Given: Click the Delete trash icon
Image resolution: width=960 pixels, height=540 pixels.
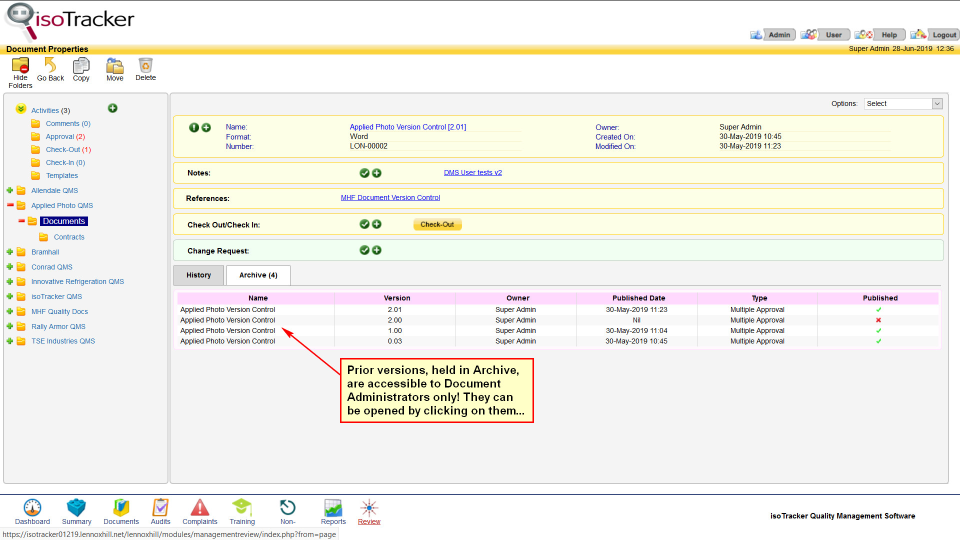Looking at the screenshot, I should (146, 65).
